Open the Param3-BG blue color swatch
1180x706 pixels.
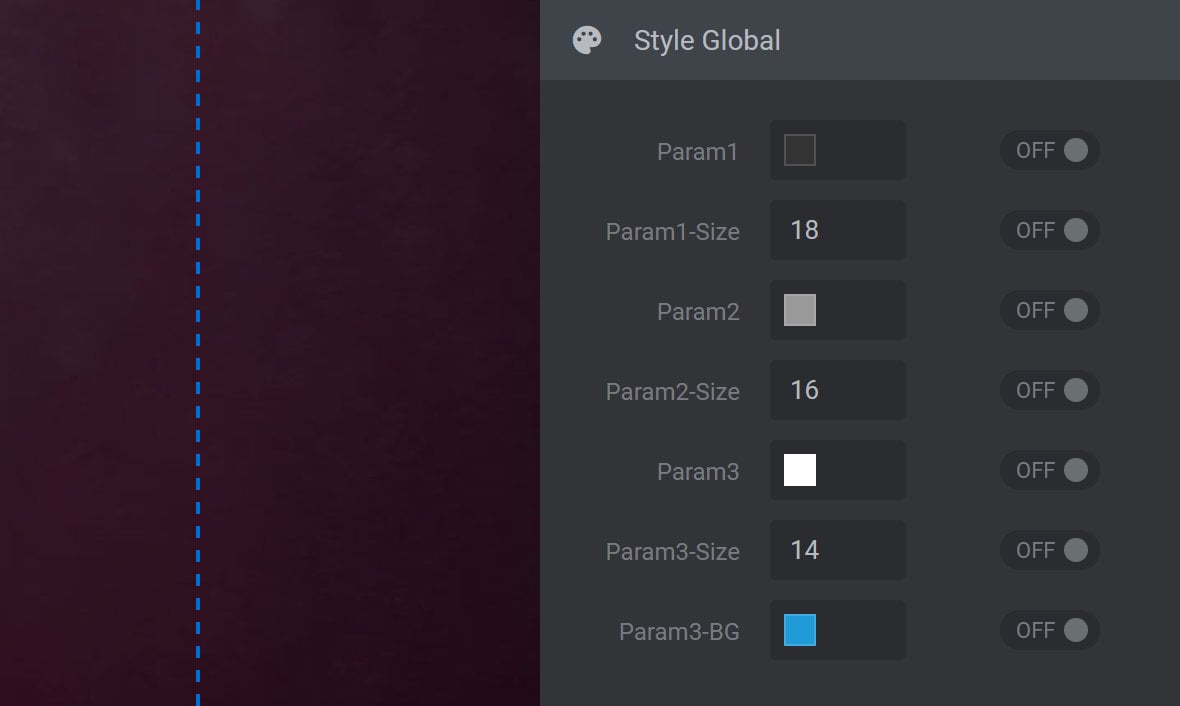pos(800,630)
